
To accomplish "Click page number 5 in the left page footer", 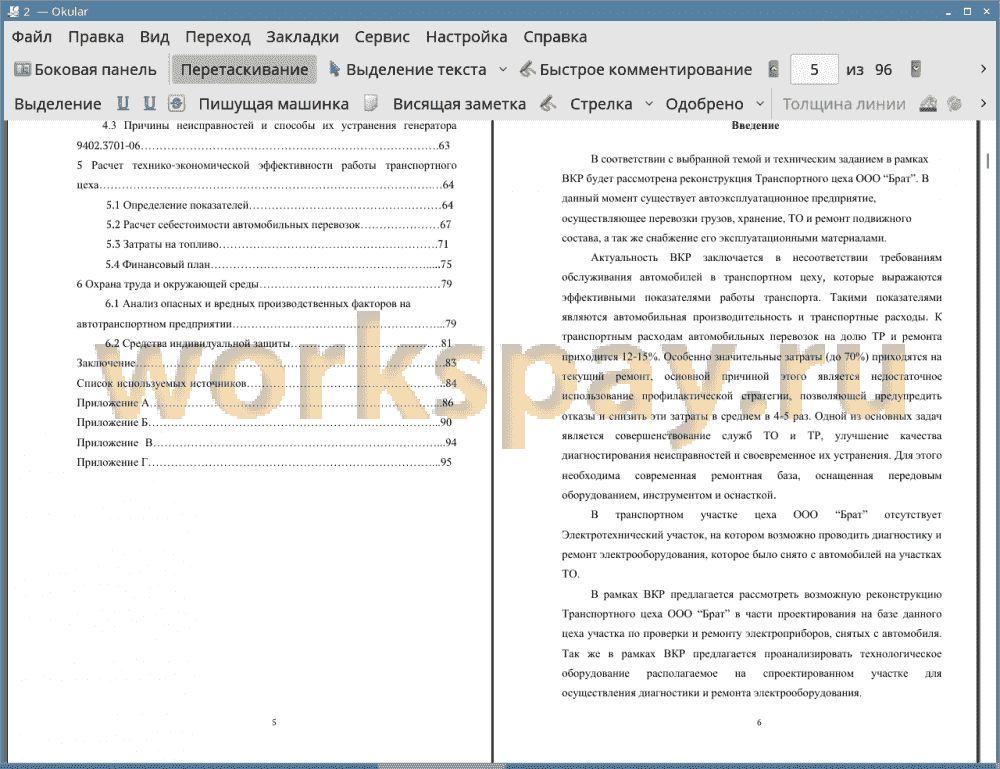I will tap(274, 722).
